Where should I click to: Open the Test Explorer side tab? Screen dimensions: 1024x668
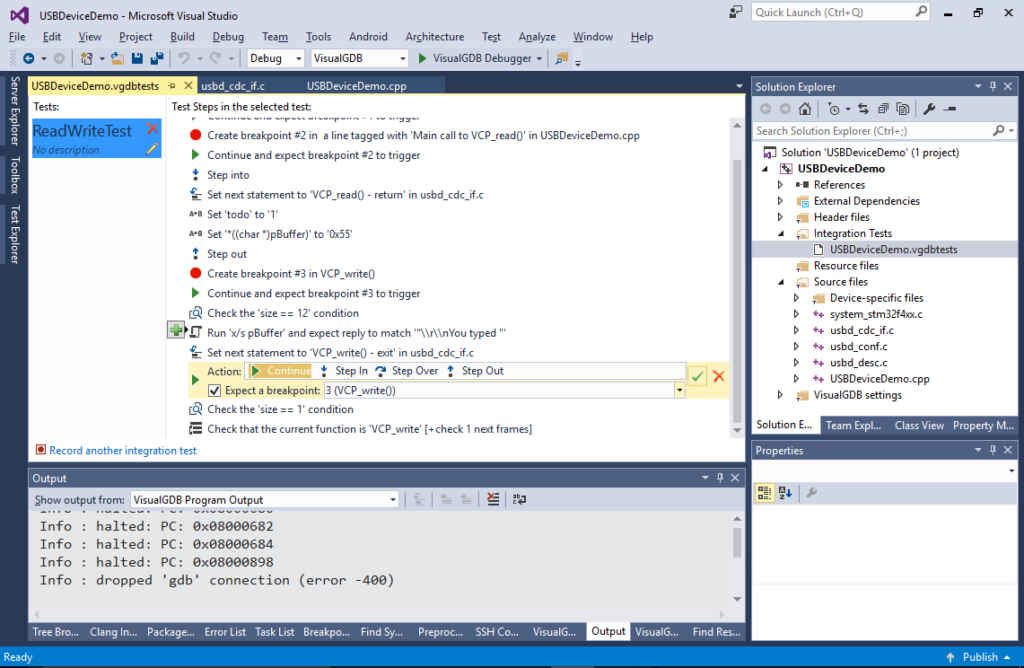pyautogui.click(x=14, y=234)
